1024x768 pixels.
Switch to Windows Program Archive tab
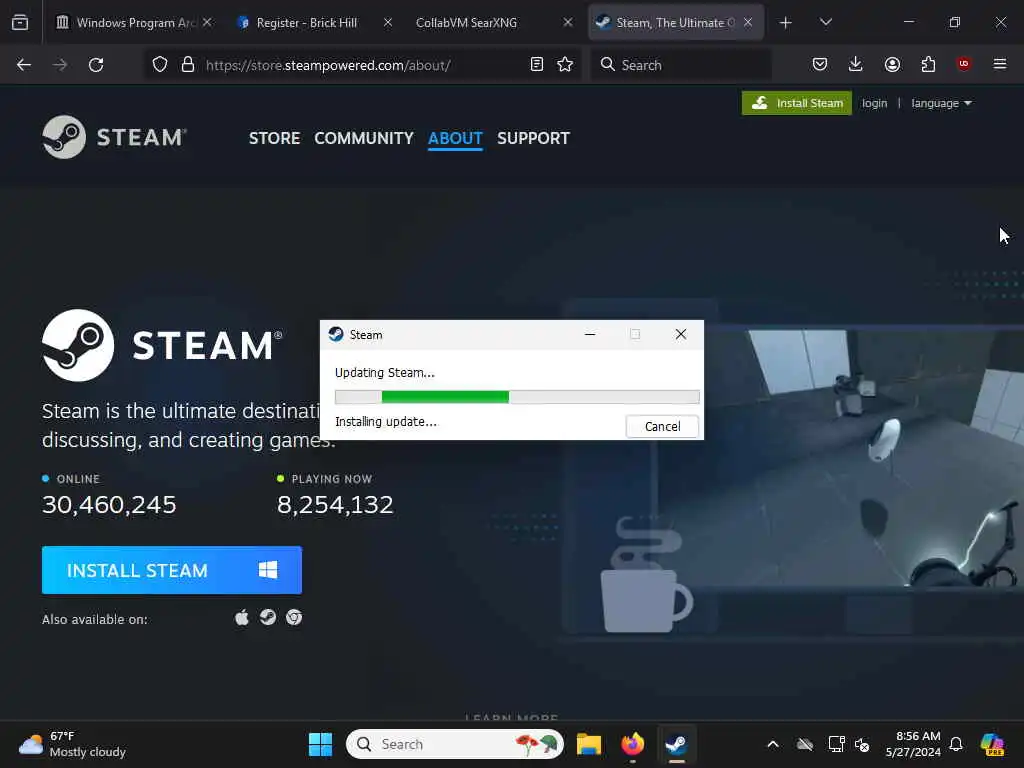129,22
